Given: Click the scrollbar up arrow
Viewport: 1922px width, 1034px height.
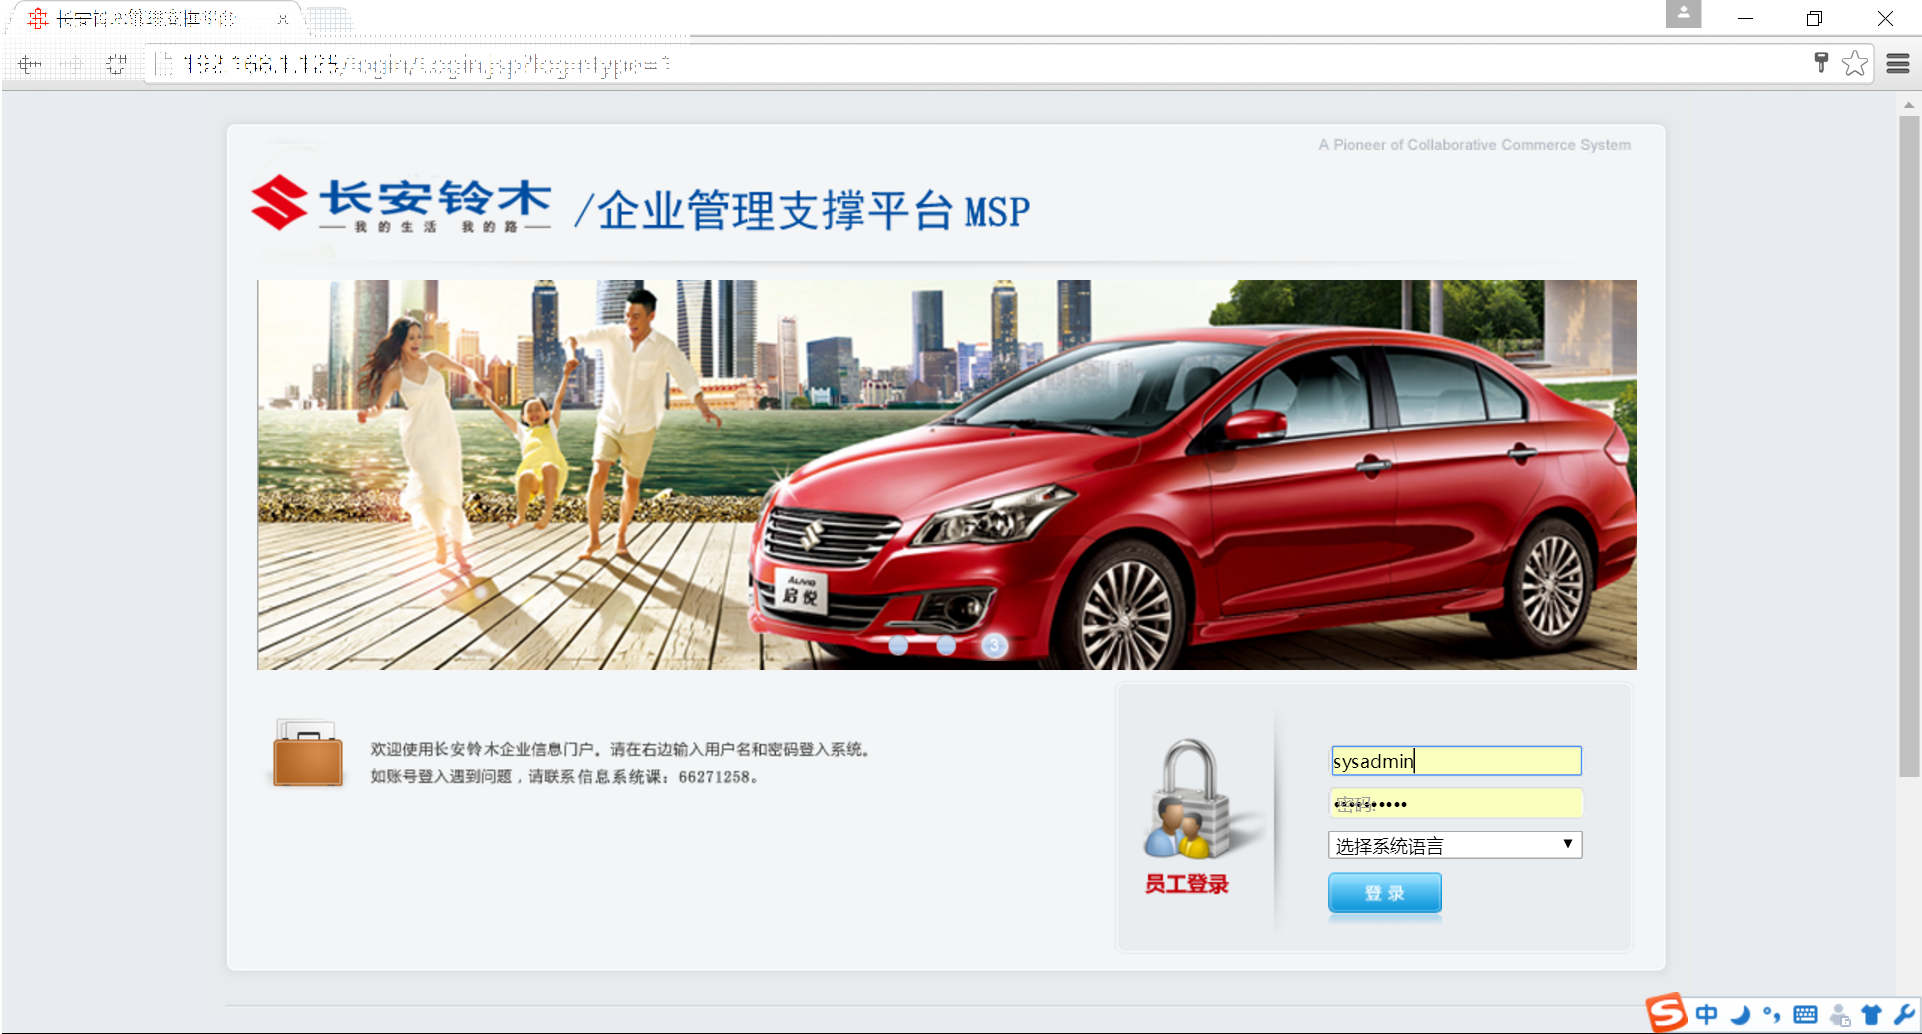Looking at the screenshot, I should pyautogui.click(x=1909, y=104).
